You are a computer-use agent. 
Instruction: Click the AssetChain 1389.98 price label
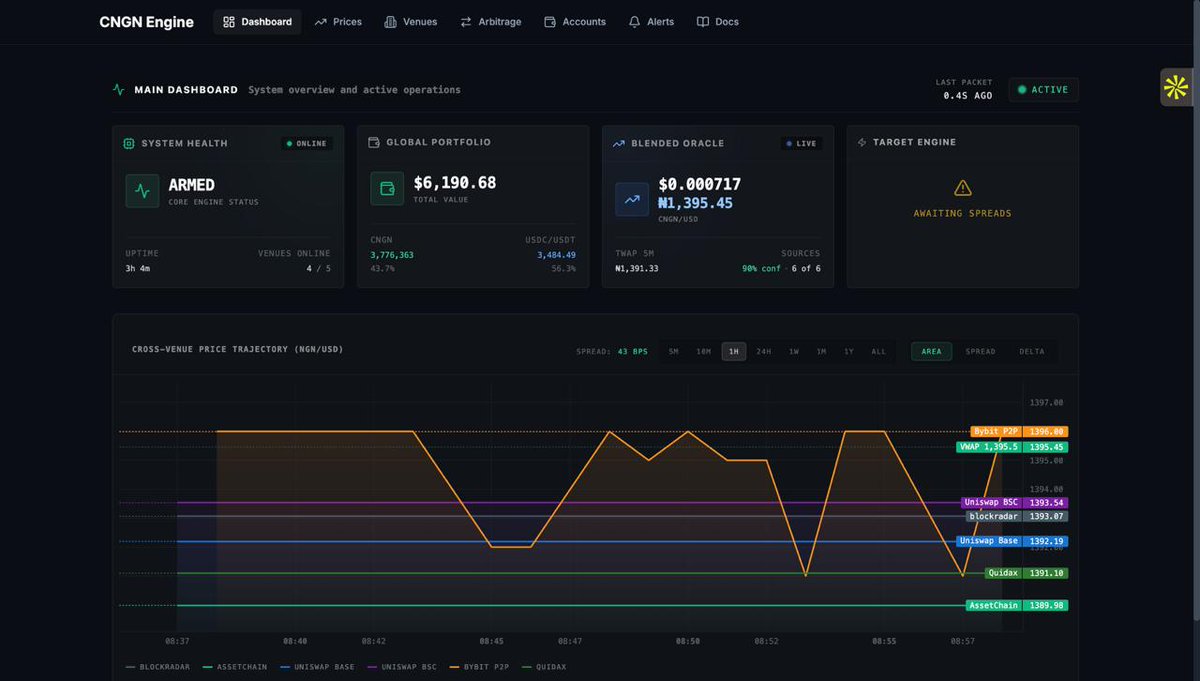1017,606
